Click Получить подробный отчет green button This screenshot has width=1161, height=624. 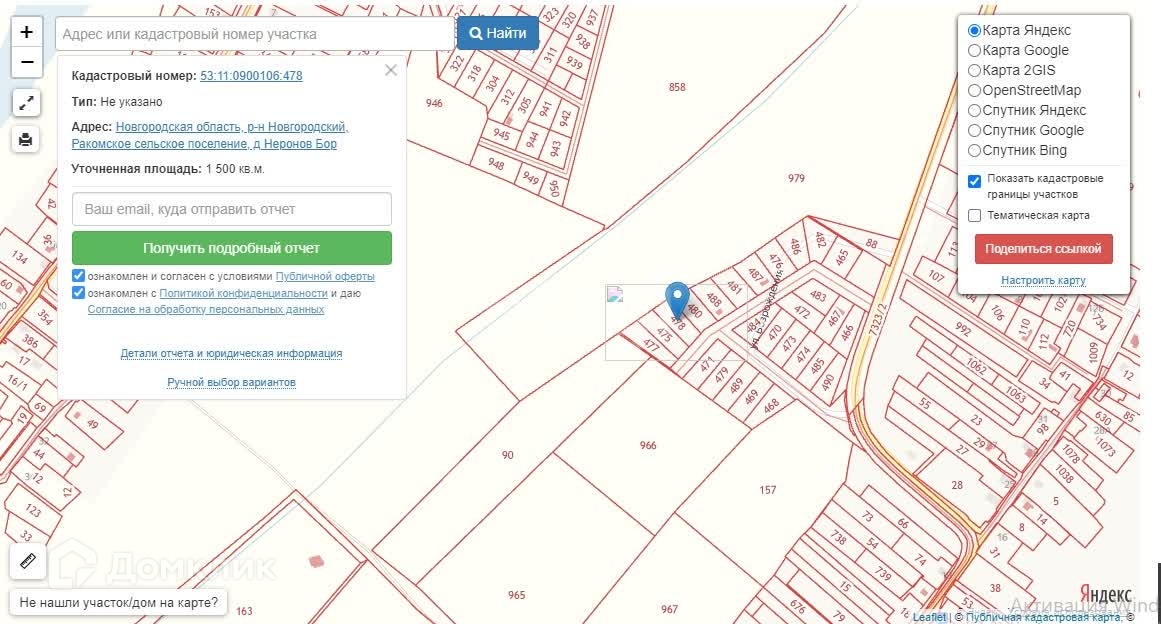[232, 248]
